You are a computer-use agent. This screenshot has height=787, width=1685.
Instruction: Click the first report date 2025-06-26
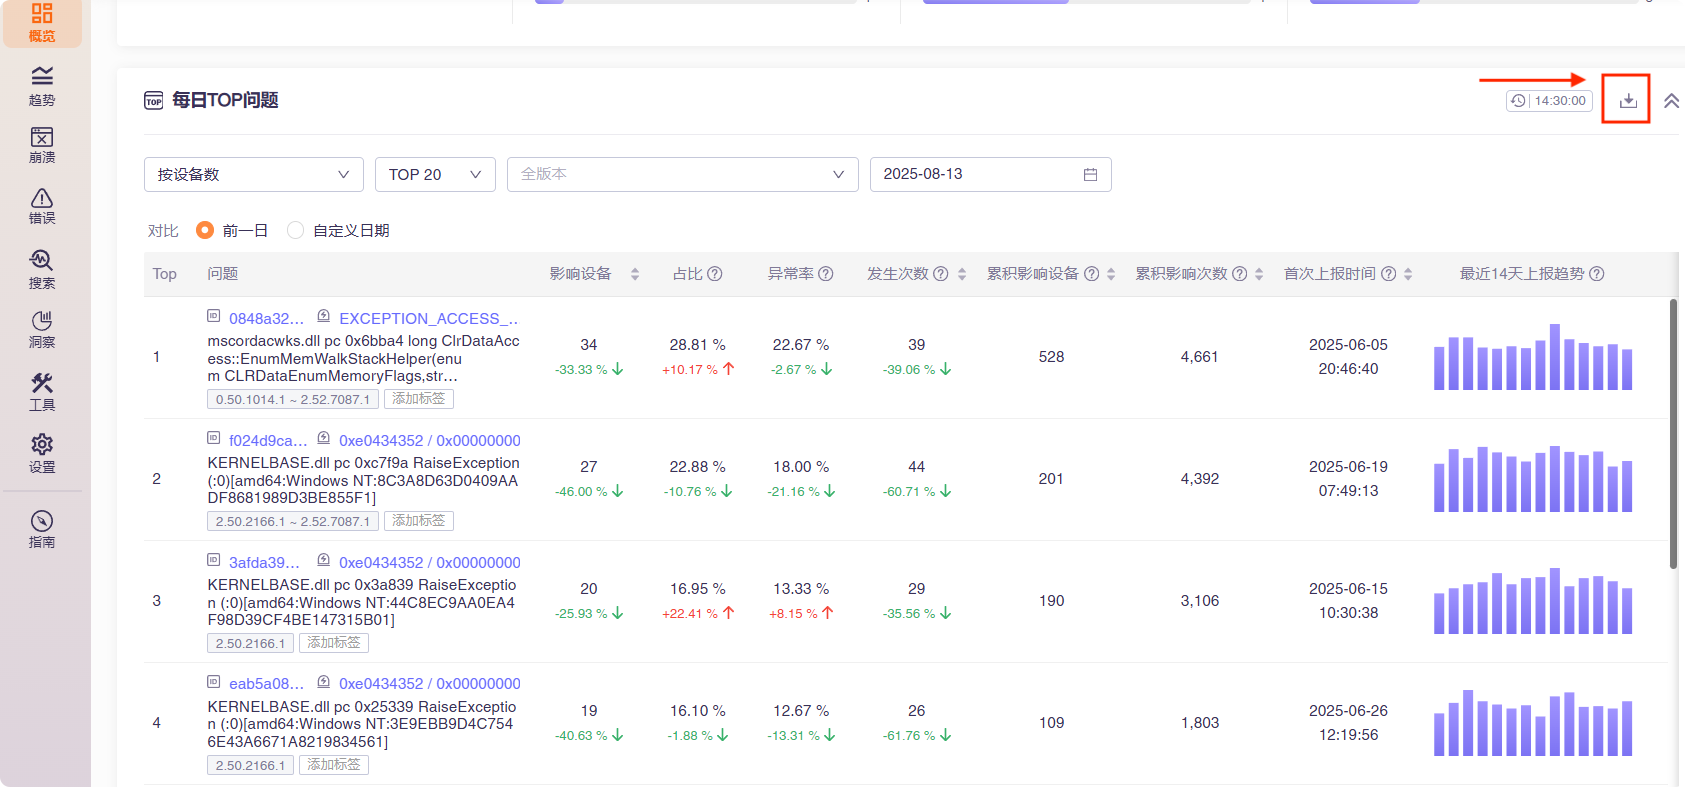click(1348, 711)
